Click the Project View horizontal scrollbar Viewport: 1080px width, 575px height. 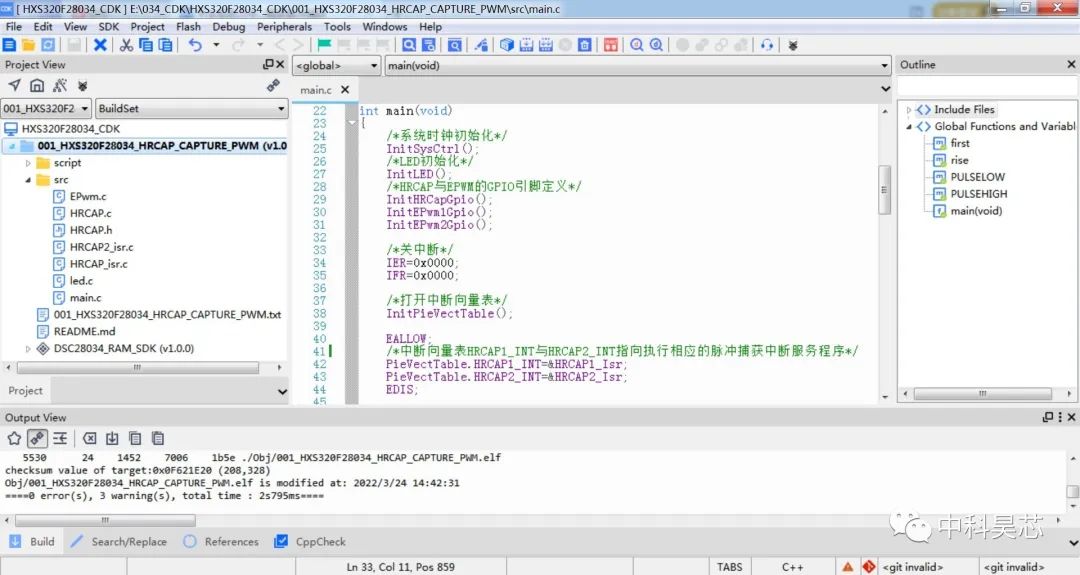[x=138, y=368]
